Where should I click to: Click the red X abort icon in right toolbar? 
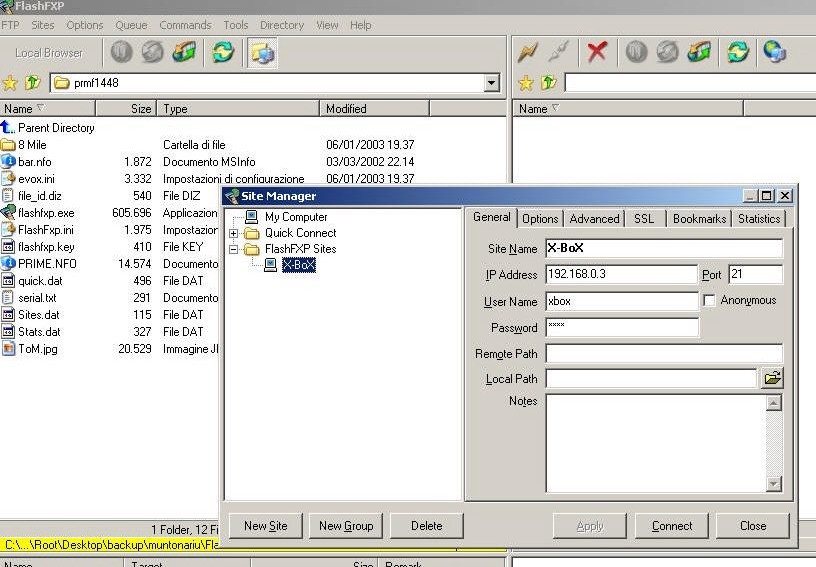597,52
